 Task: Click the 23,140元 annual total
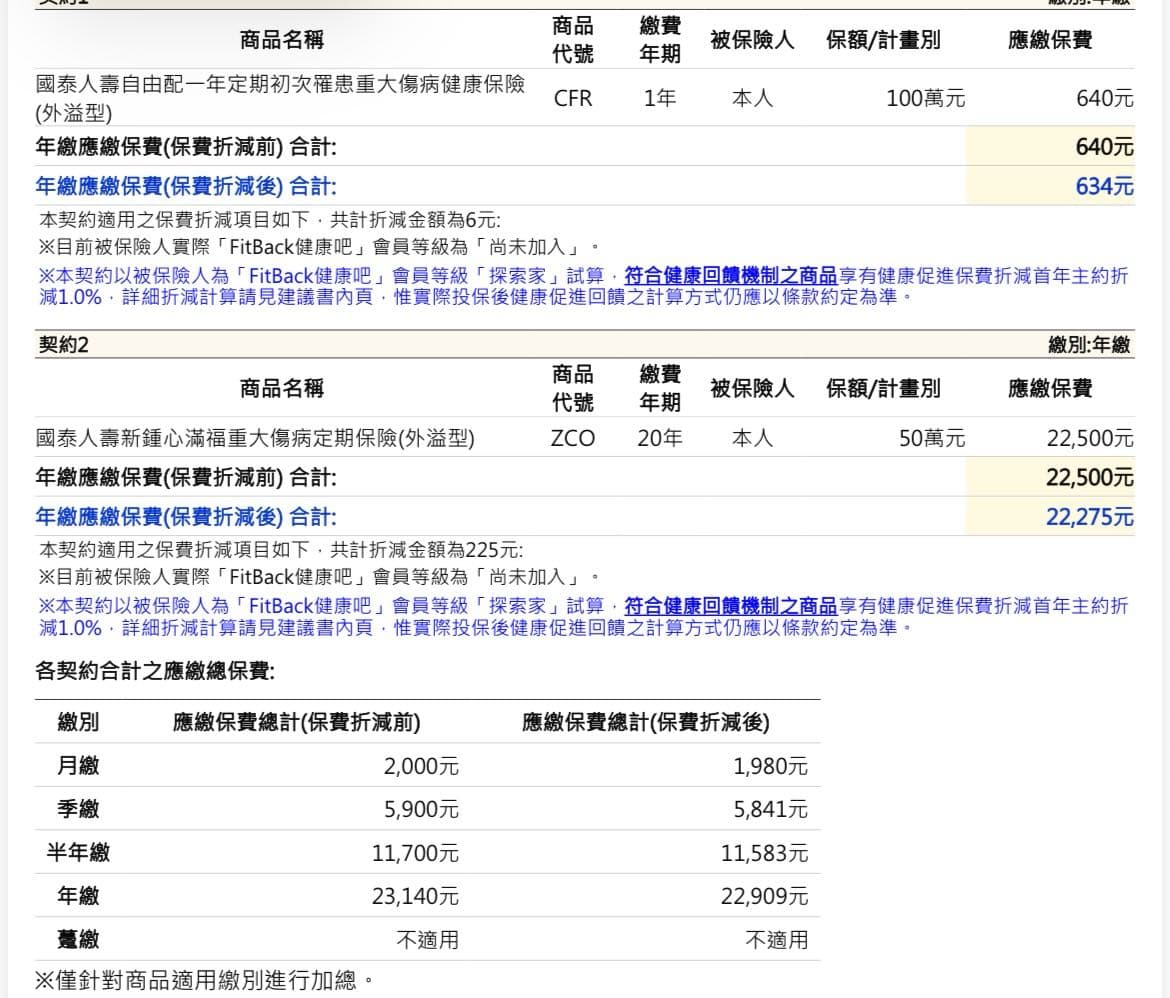(x=415, y=896)
